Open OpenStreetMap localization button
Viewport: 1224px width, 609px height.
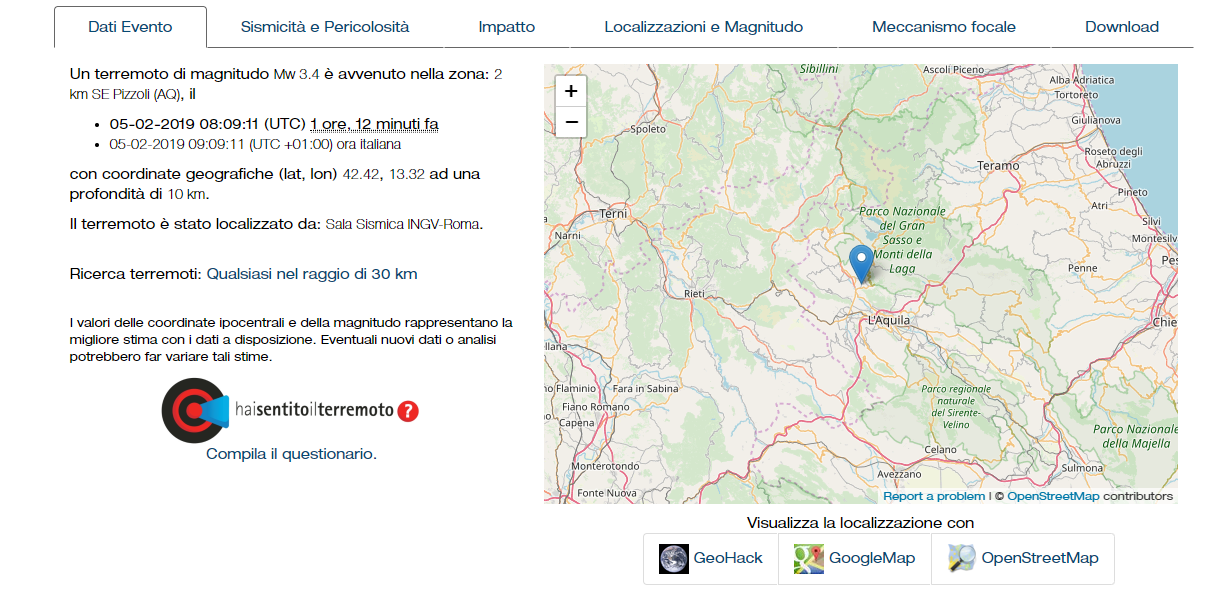pyautogui.click(x=1023, y=558)
